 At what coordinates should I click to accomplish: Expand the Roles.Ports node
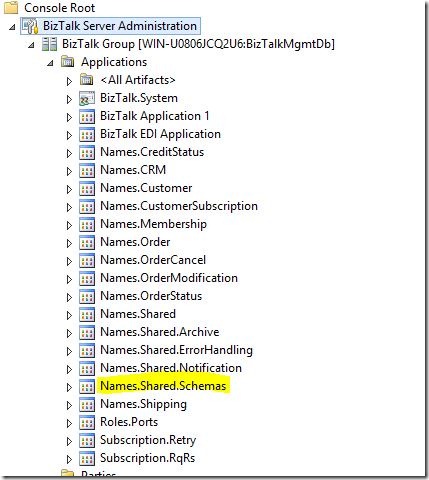(69, 423)
